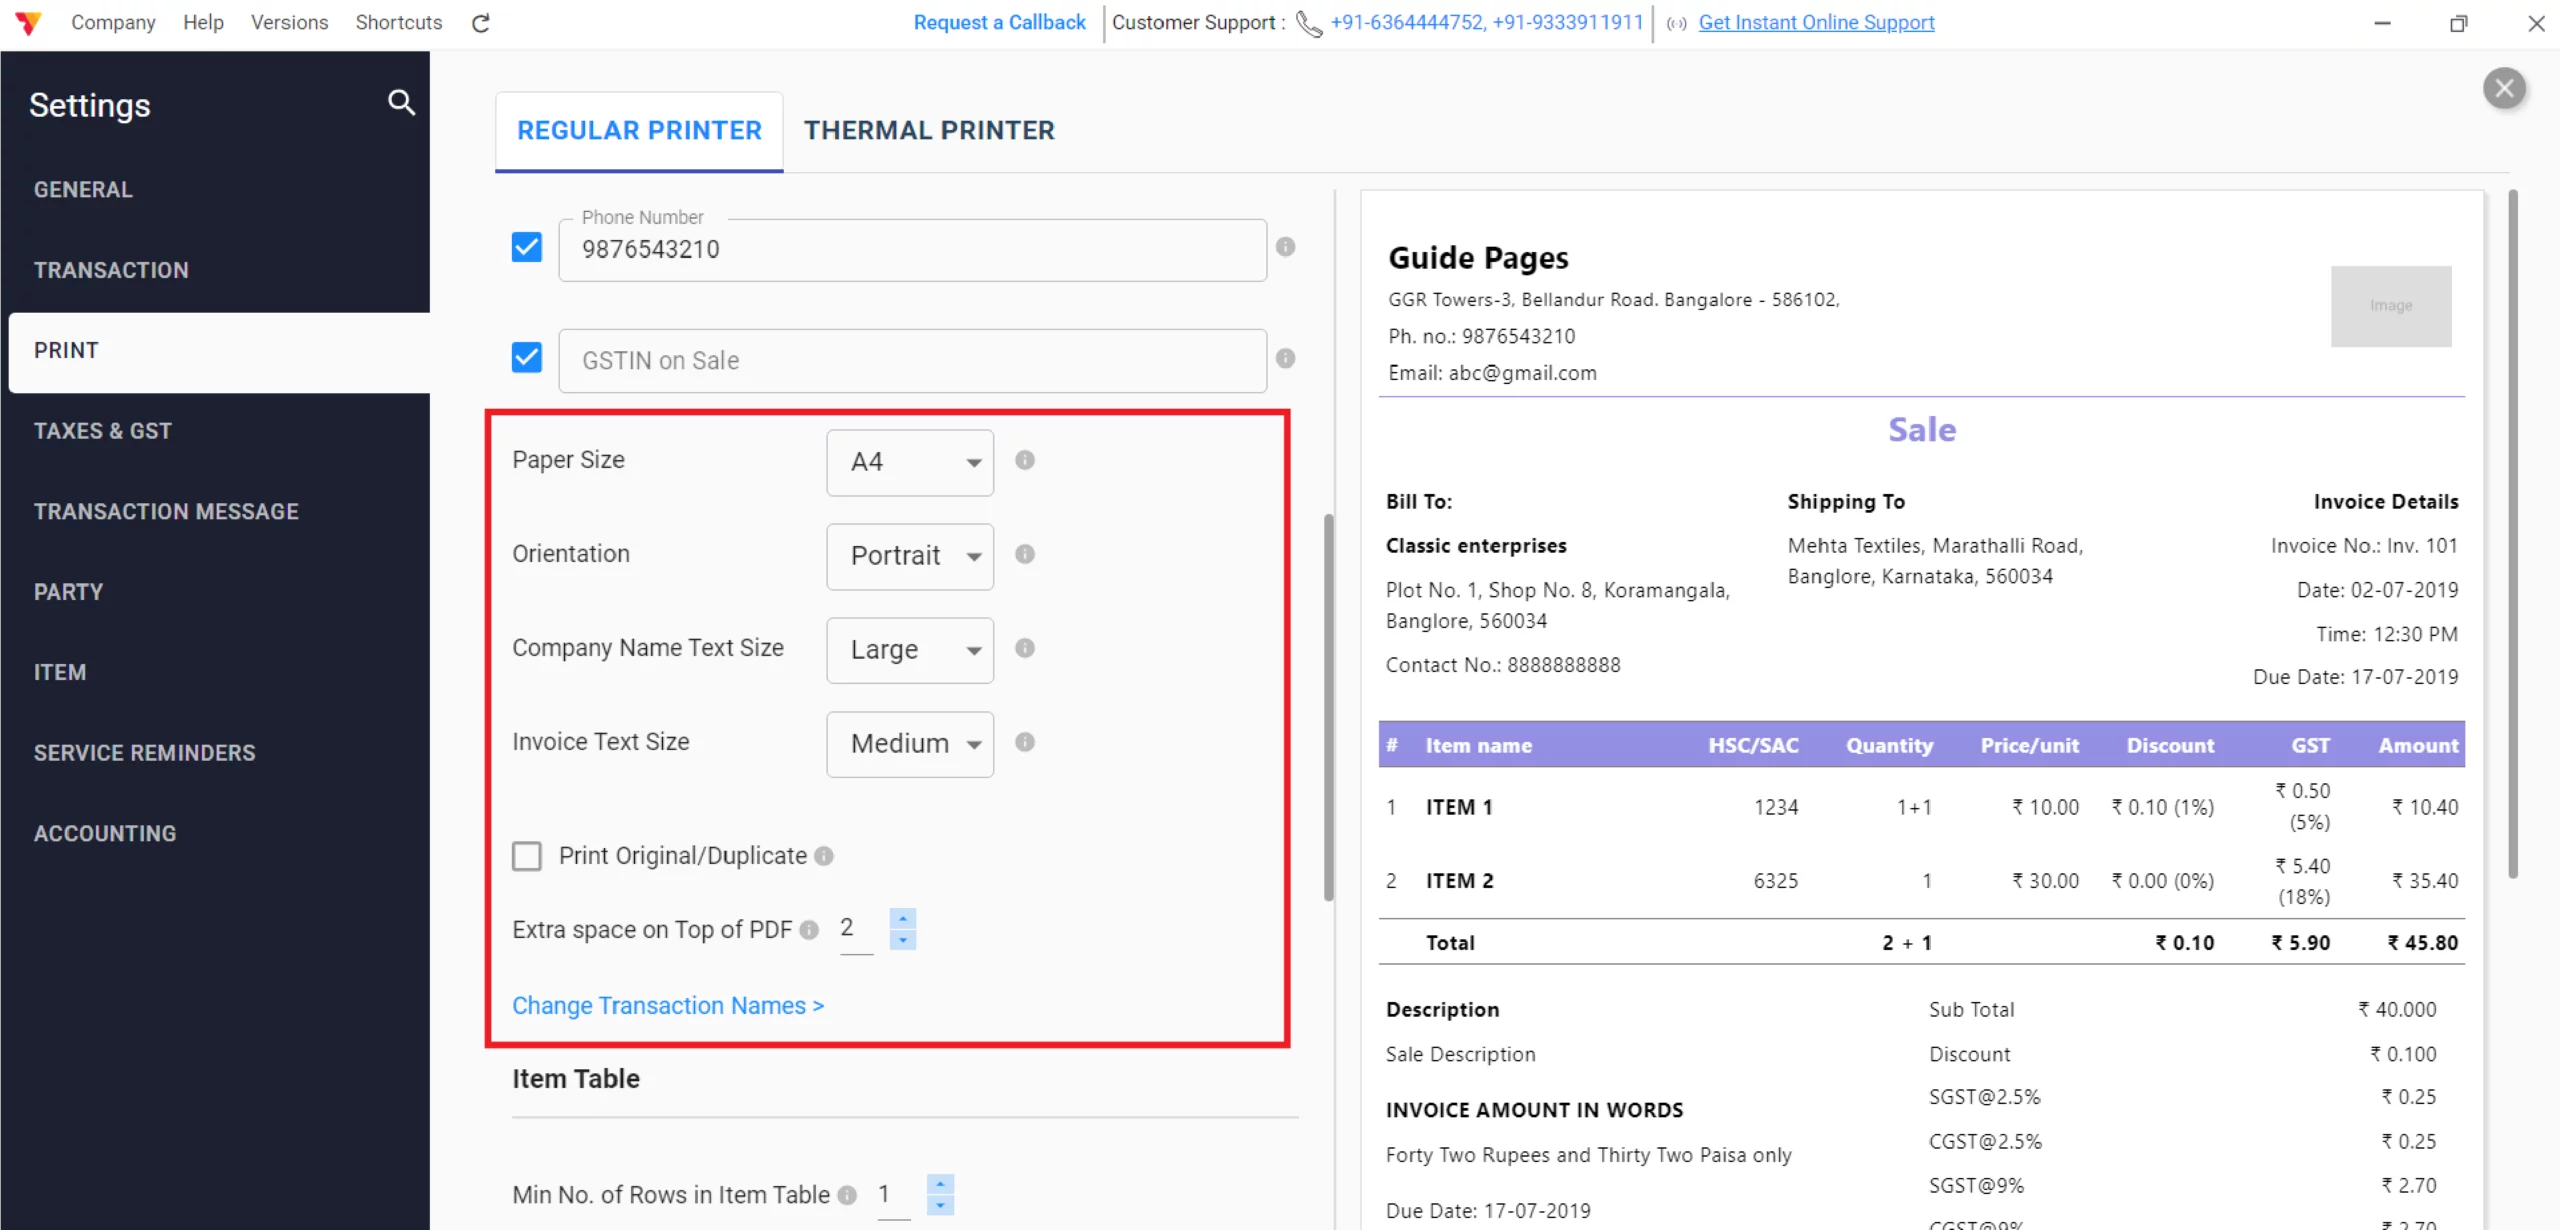Click the Vyapar logo
Viewport: 2560px width, 1230px height.
click(28, 22)
